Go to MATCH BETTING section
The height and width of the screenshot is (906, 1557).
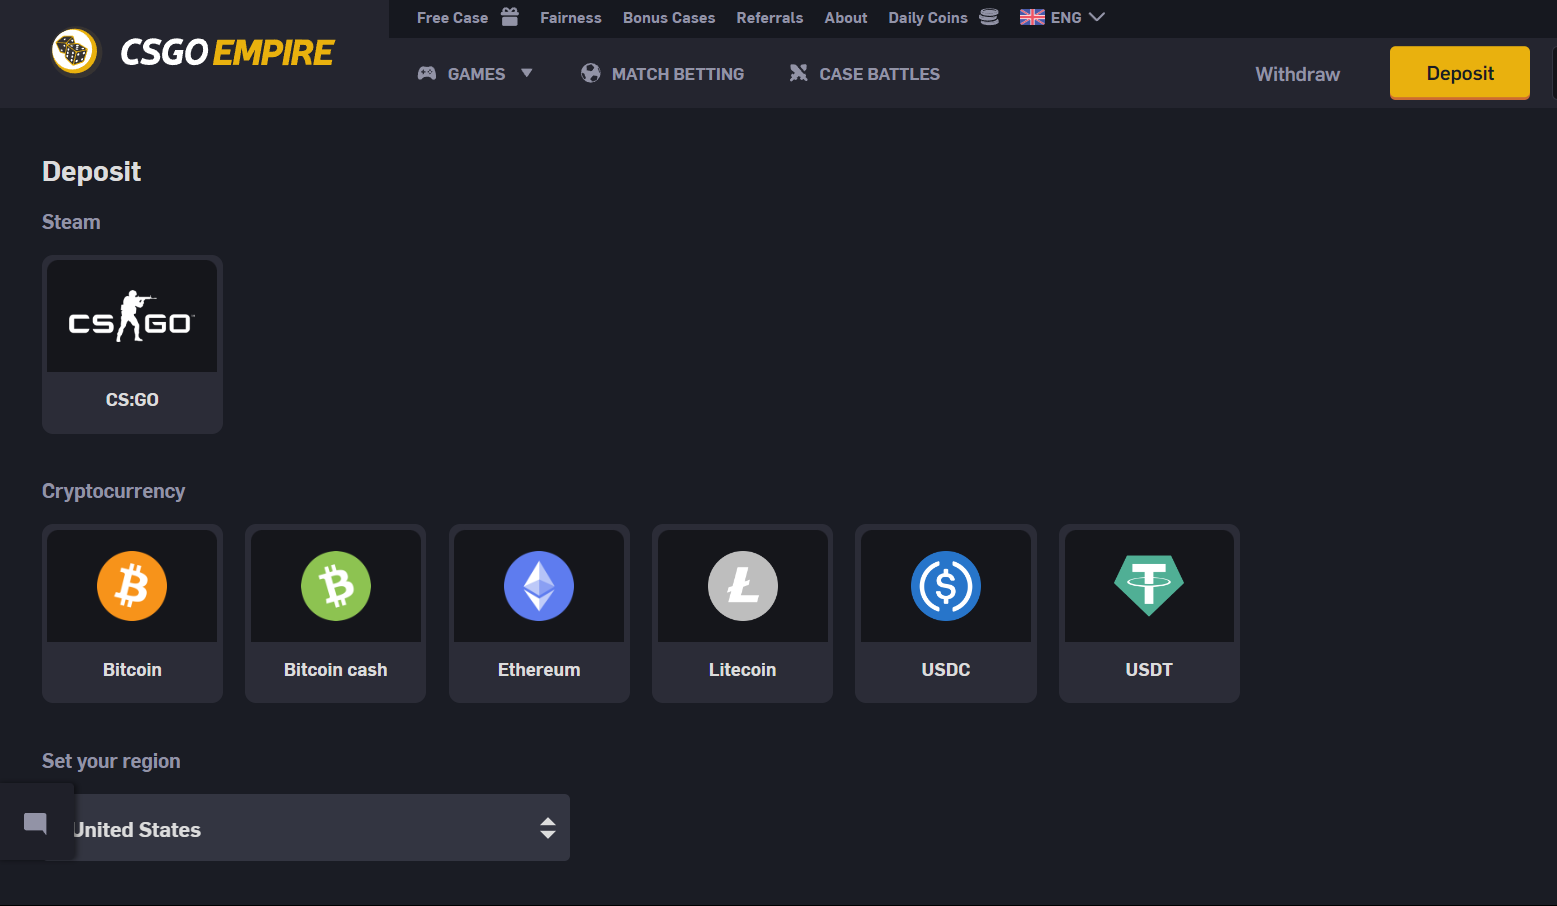(663, 74)
